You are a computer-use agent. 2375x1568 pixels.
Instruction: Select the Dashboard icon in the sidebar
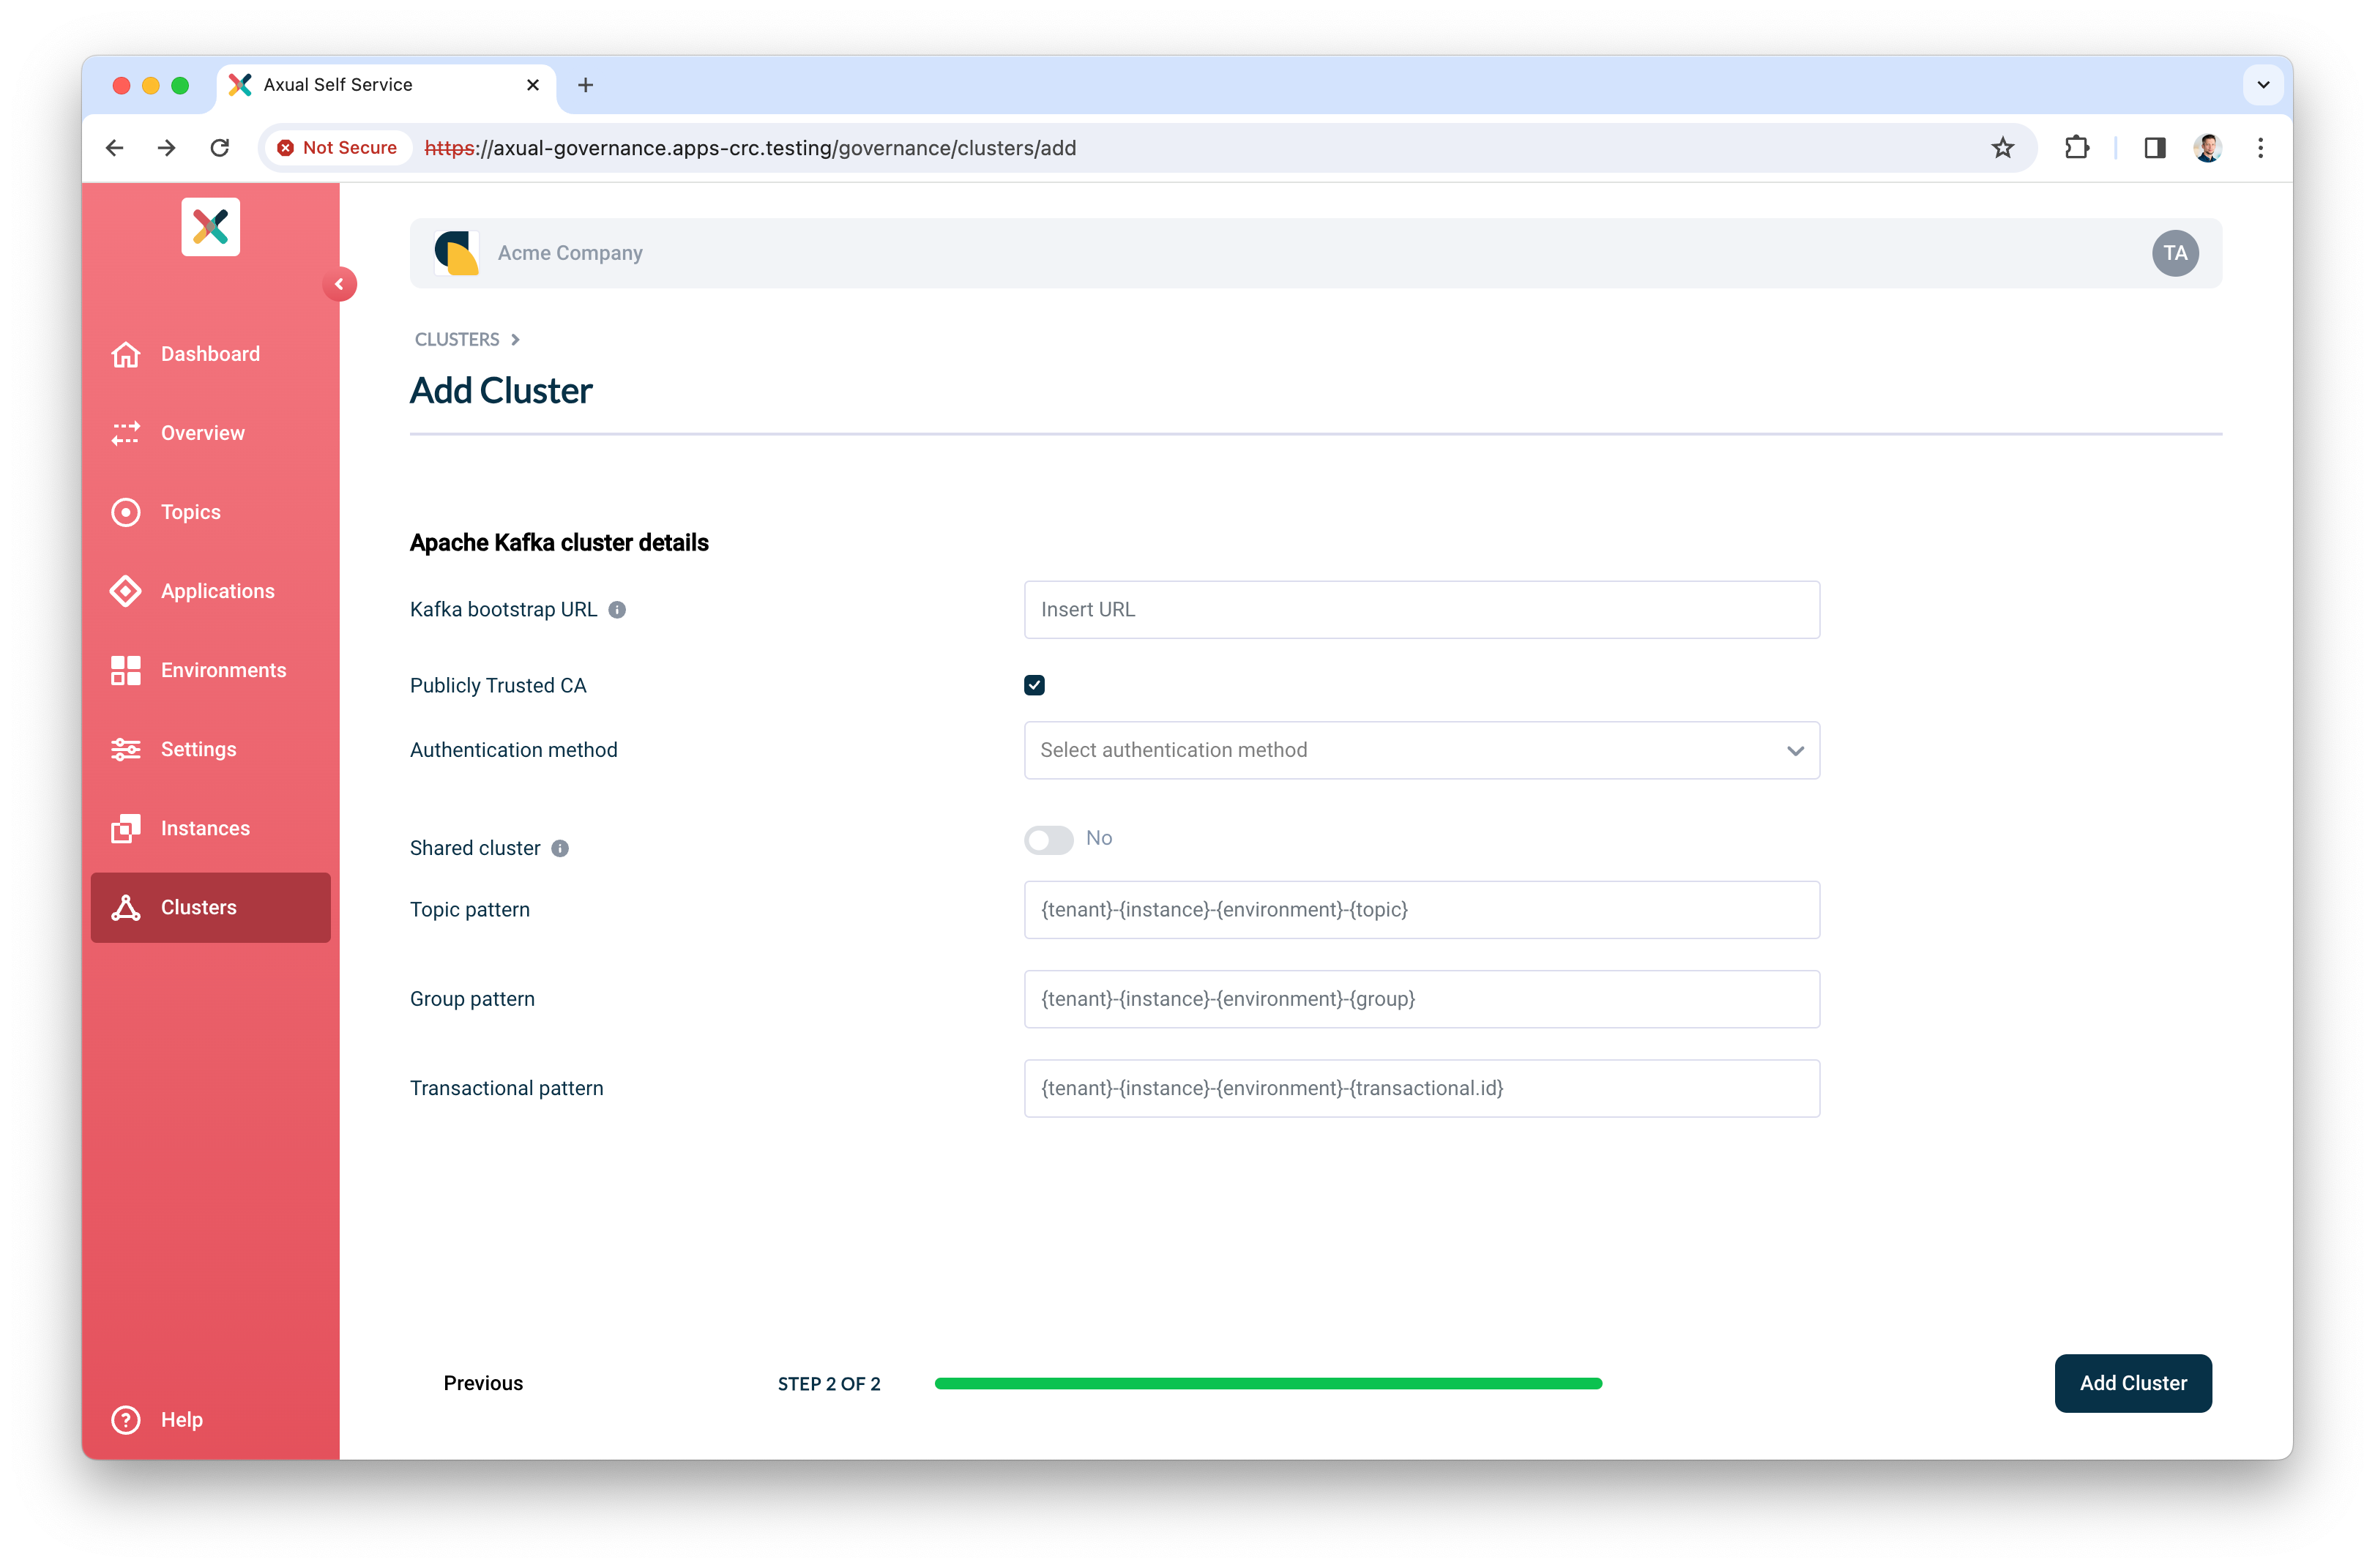(x=126, y=354)
